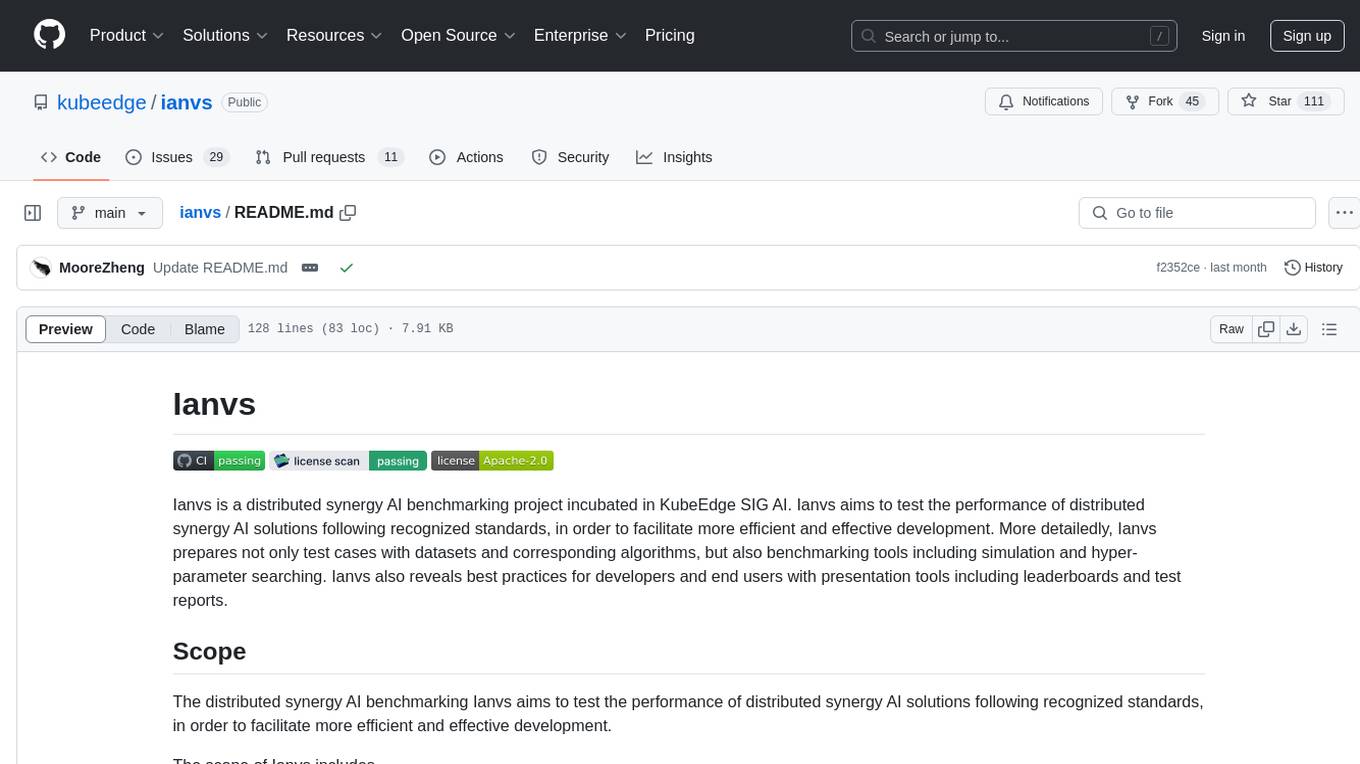The height and width of the screenshot is (764, 1360).
Task: Switch to the Preview view
Action: click(x=66, y=329)
